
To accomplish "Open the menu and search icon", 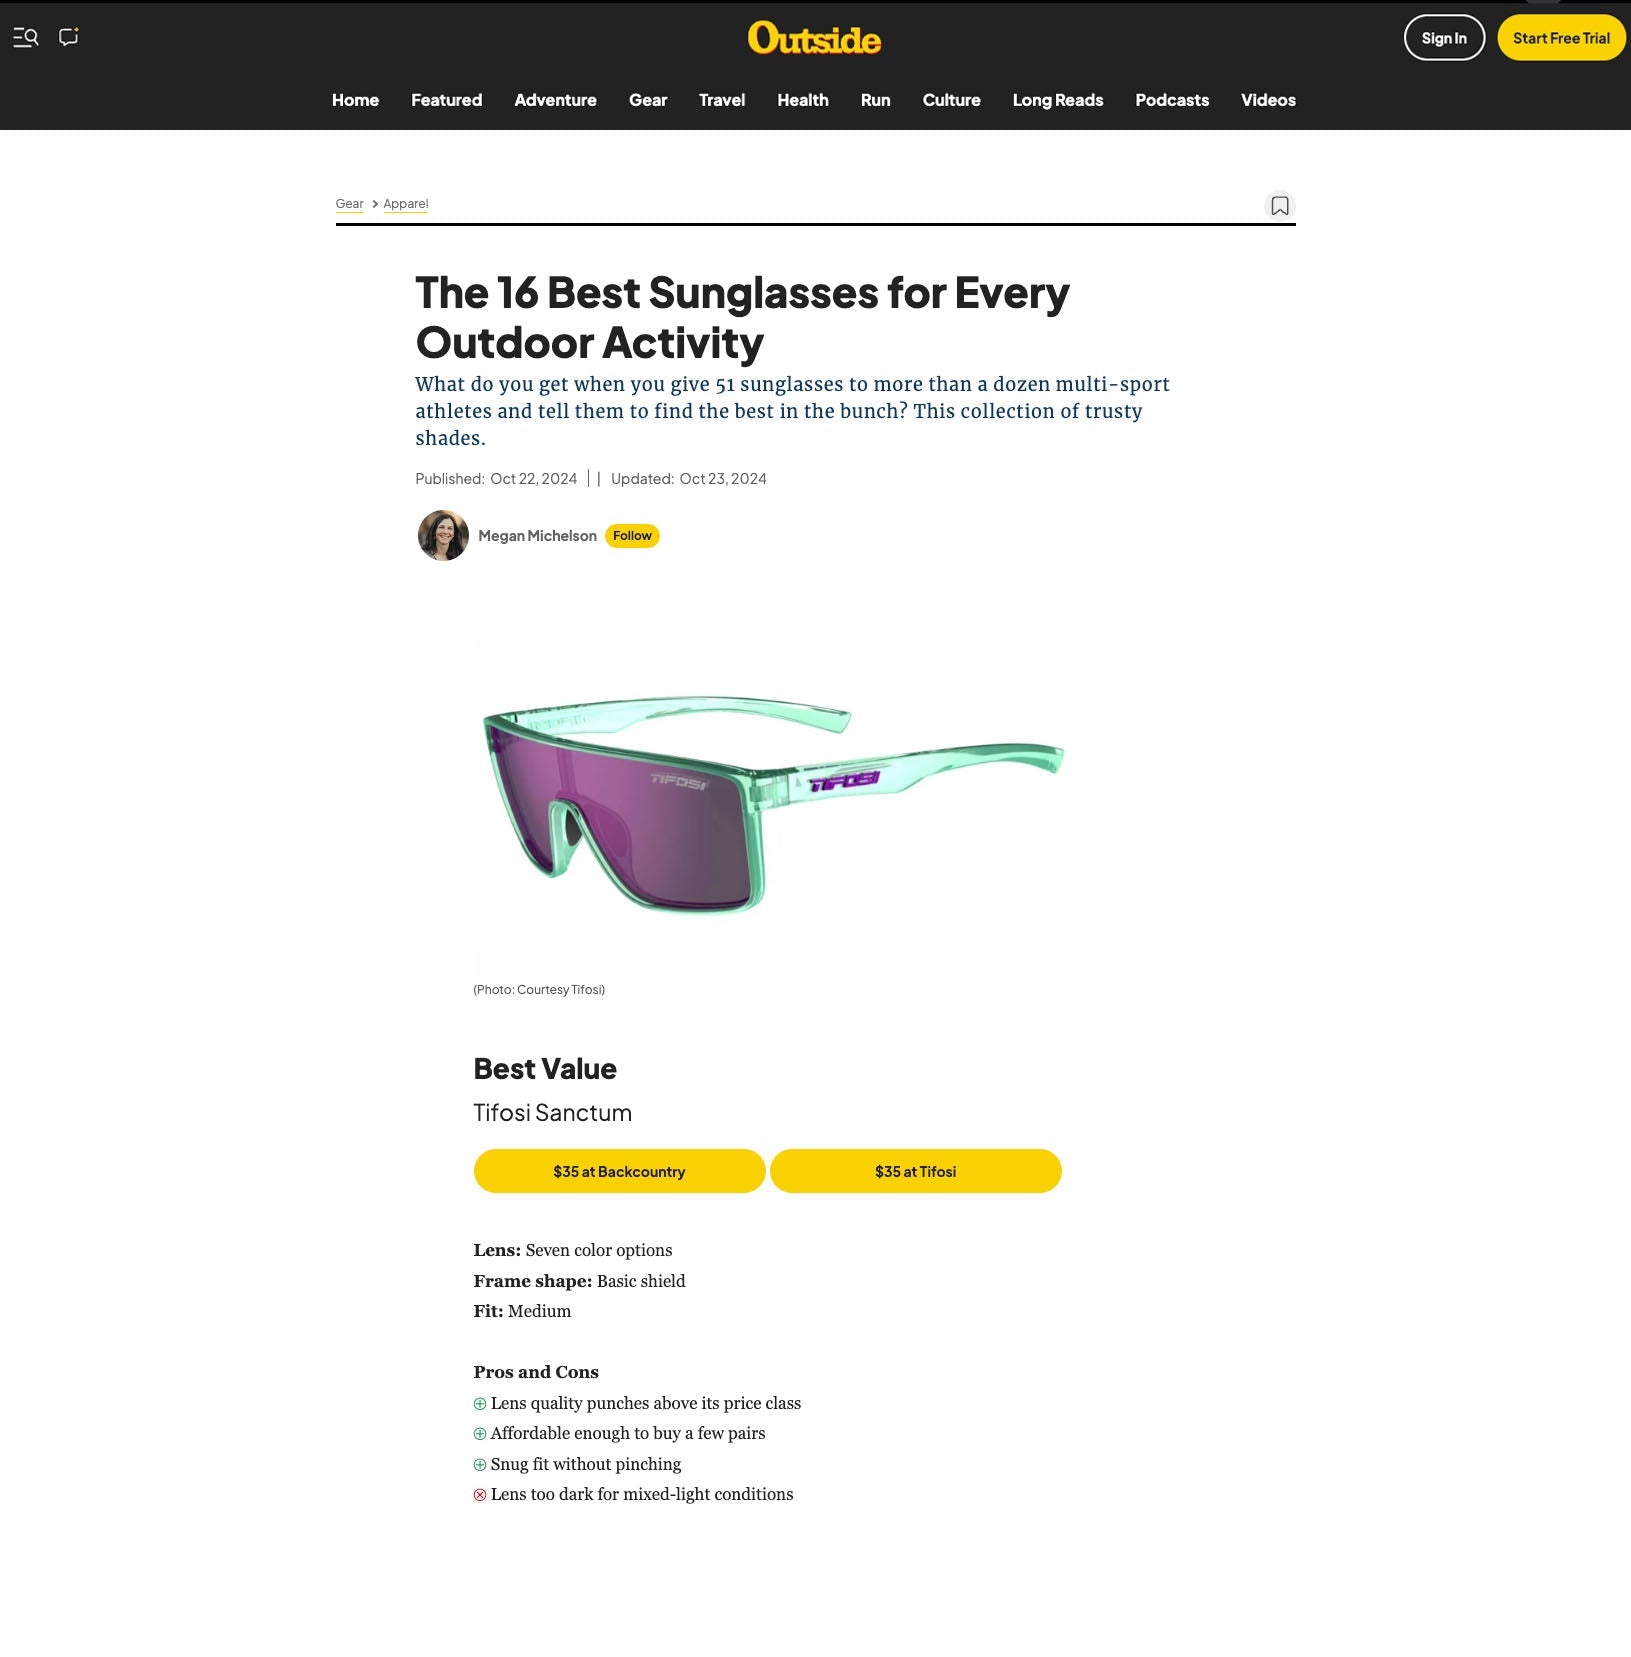I will pyautogui.click(x=26, y=38).
